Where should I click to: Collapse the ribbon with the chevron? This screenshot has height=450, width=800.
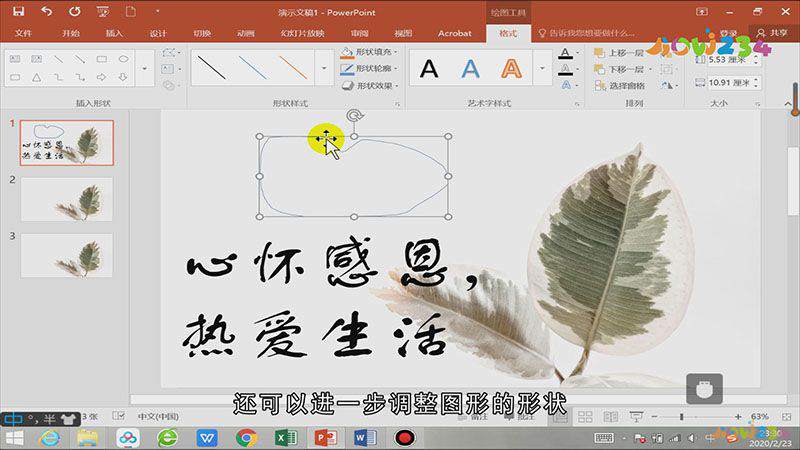point(787,104)
